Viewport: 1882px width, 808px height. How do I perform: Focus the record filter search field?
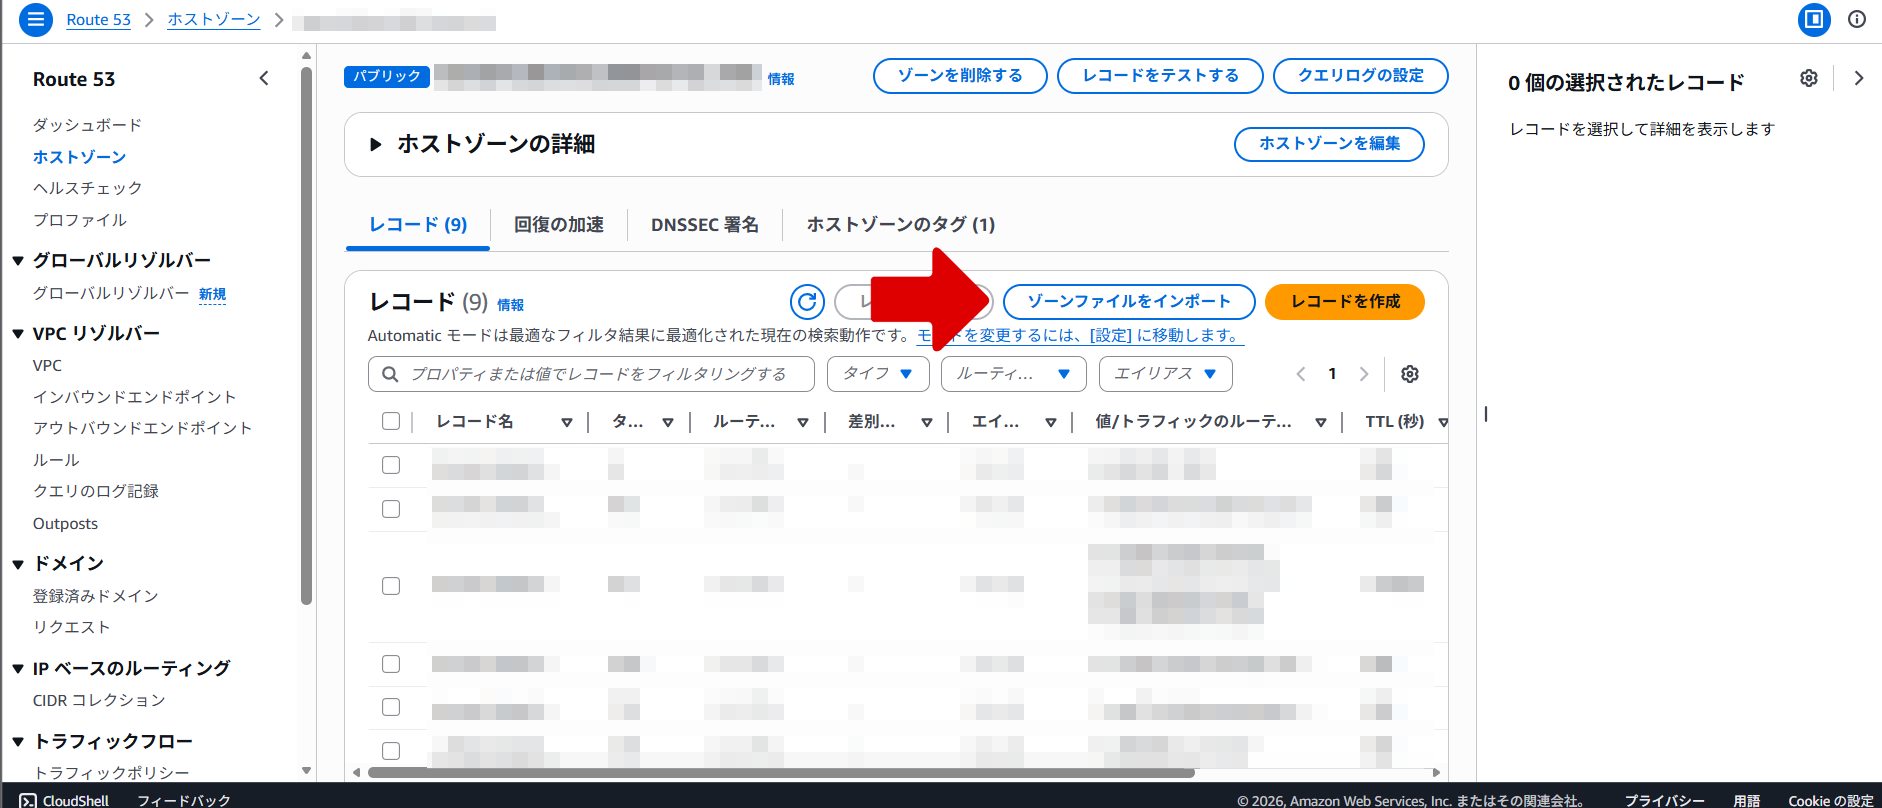[597, 374]
